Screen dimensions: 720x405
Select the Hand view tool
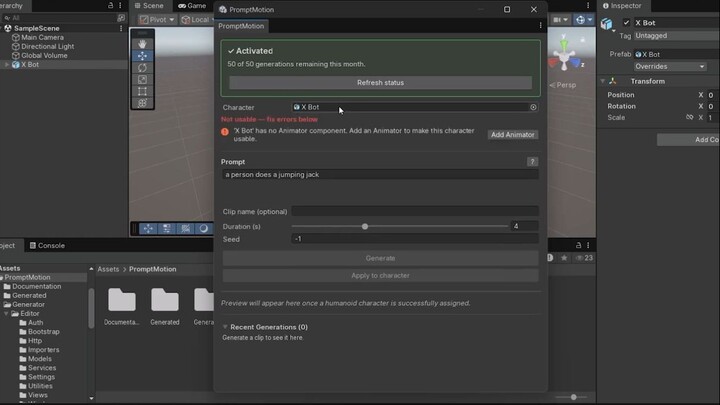coord(142,44)
